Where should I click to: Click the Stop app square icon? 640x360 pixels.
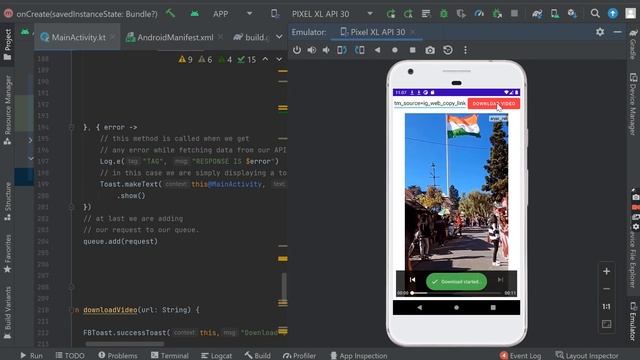[x=514, y=13]
